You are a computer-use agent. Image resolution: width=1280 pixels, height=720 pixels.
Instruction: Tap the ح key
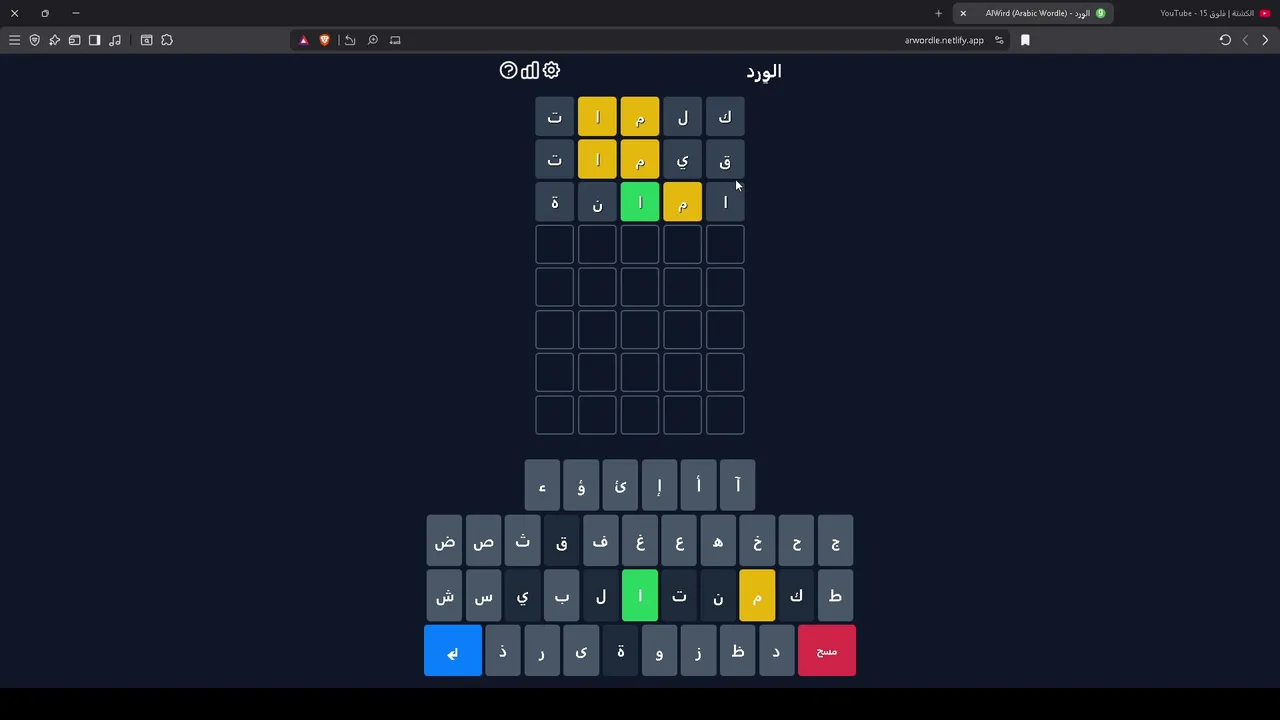796,541
